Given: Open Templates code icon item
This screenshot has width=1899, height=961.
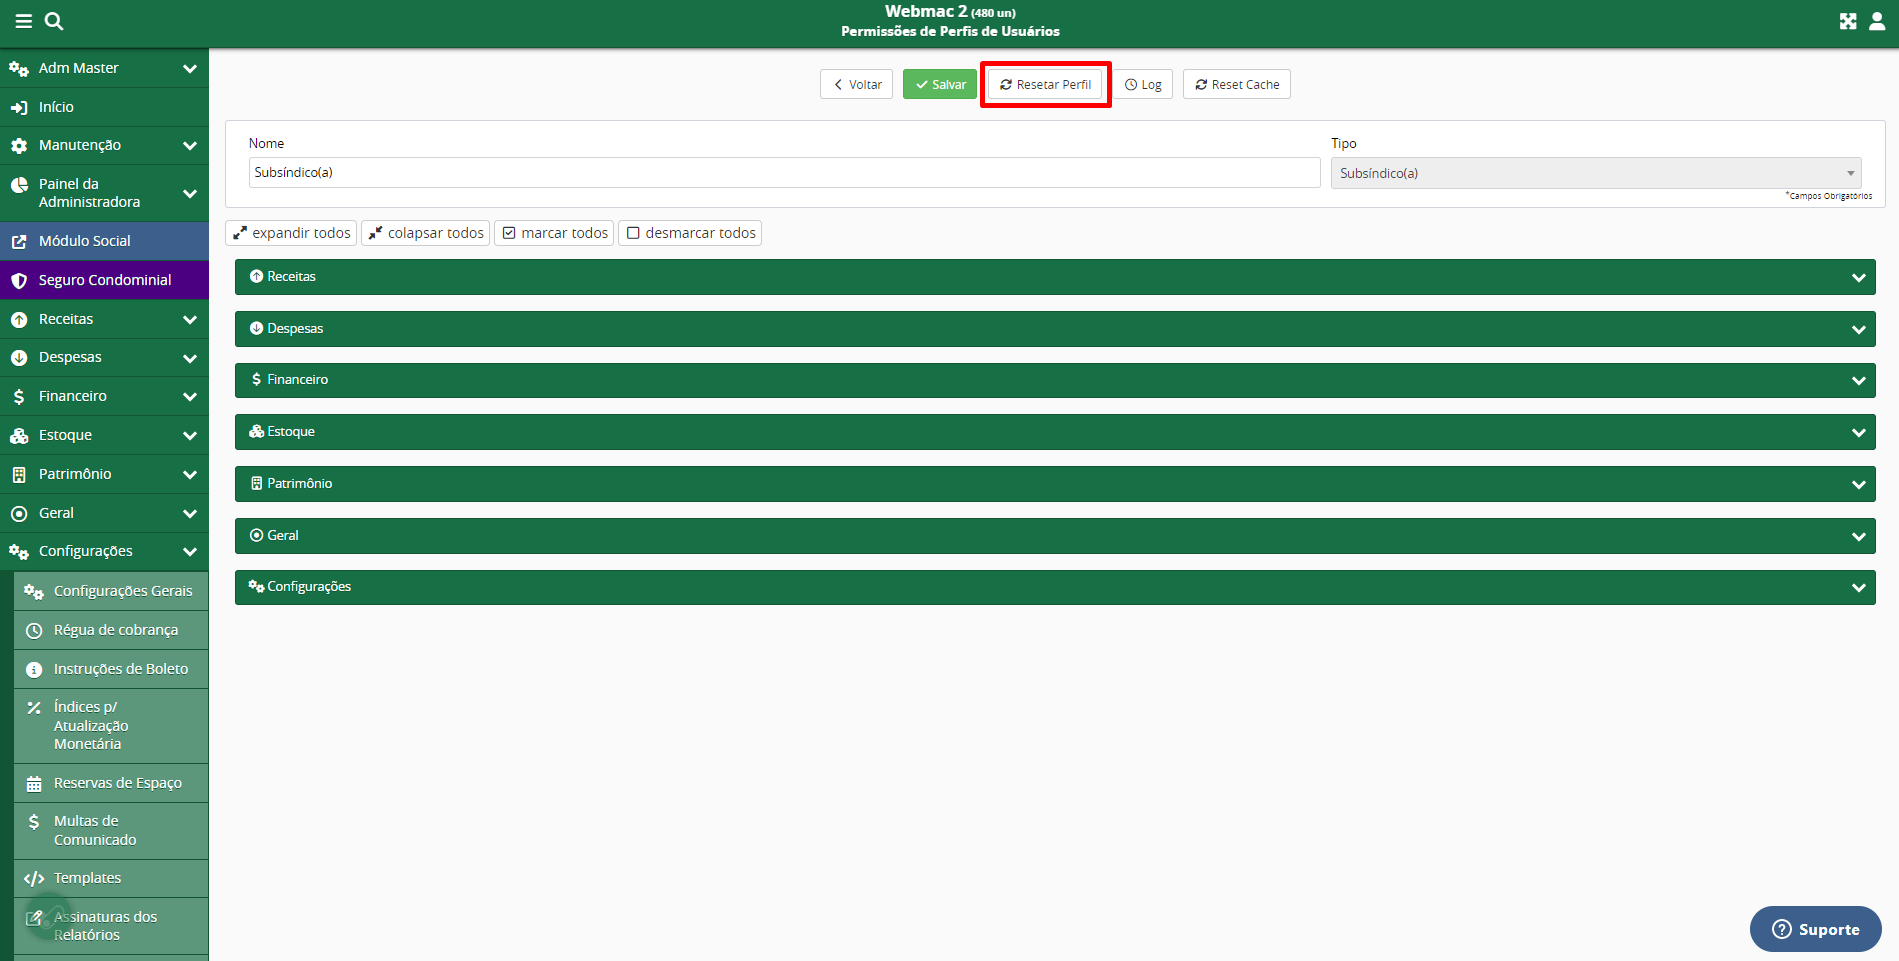Looking at the screenshot, I should pos(87,878).
